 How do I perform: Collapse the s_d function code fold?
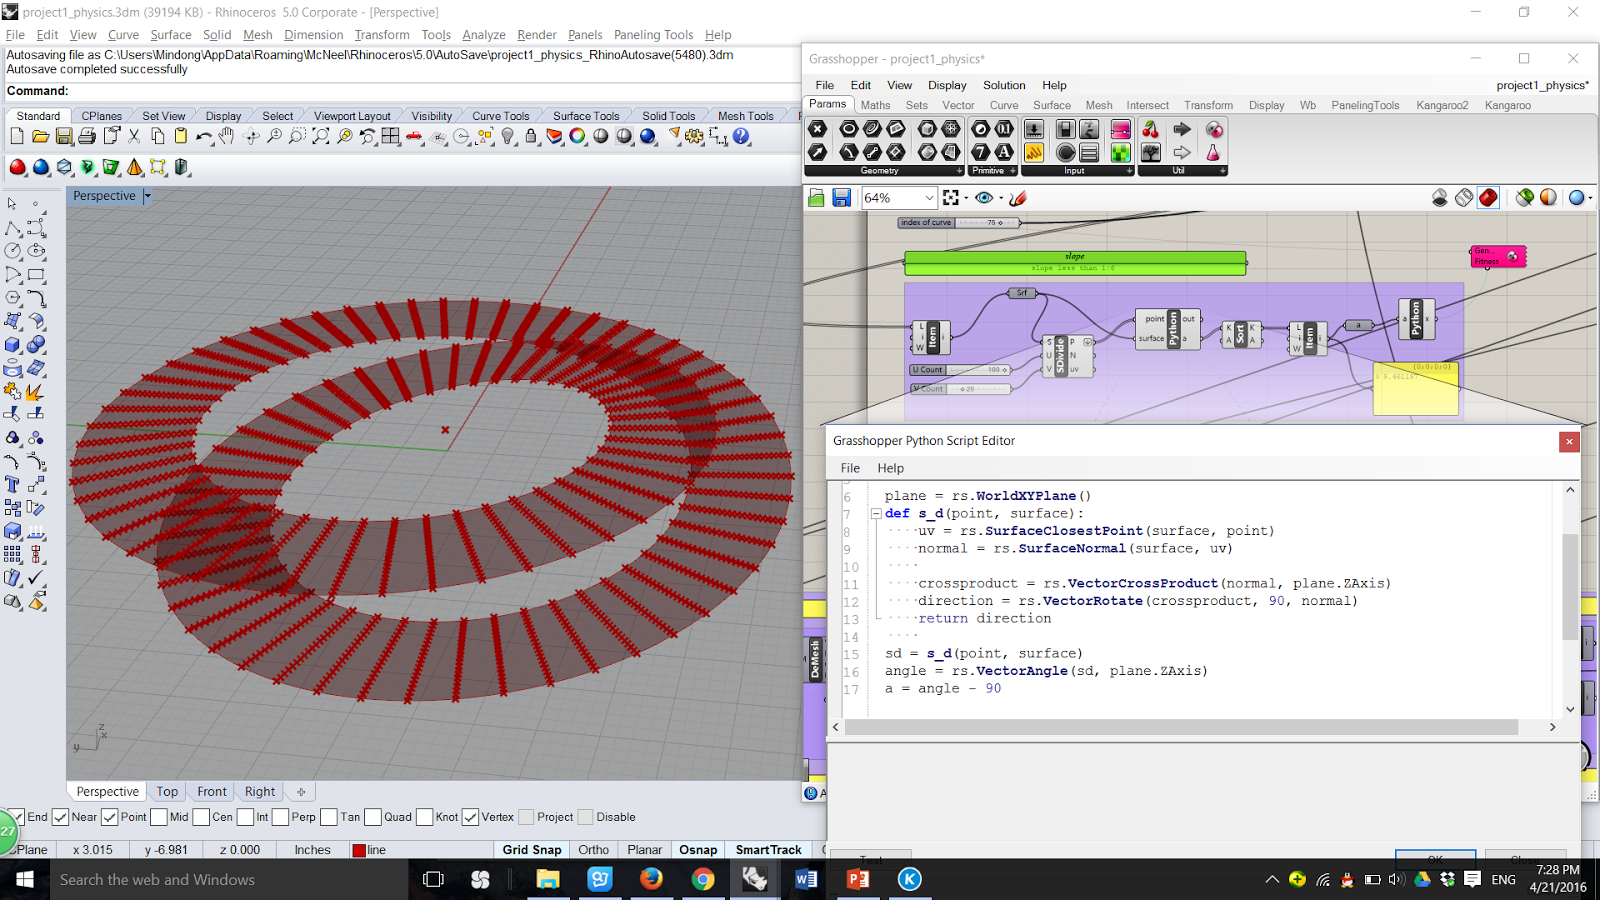pyautogui.click(x=875, y=514)
